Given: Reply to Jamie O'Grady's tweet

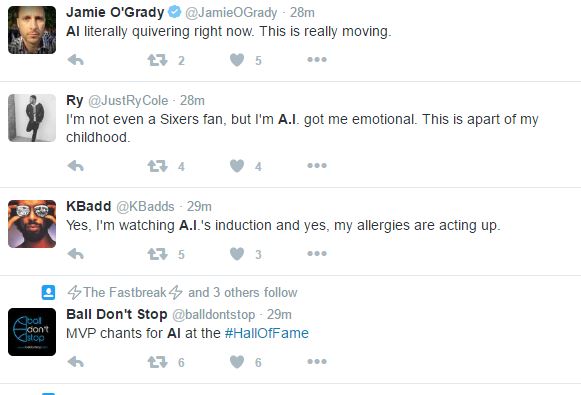Looking at the screenshot, I should tap(76, 60).
